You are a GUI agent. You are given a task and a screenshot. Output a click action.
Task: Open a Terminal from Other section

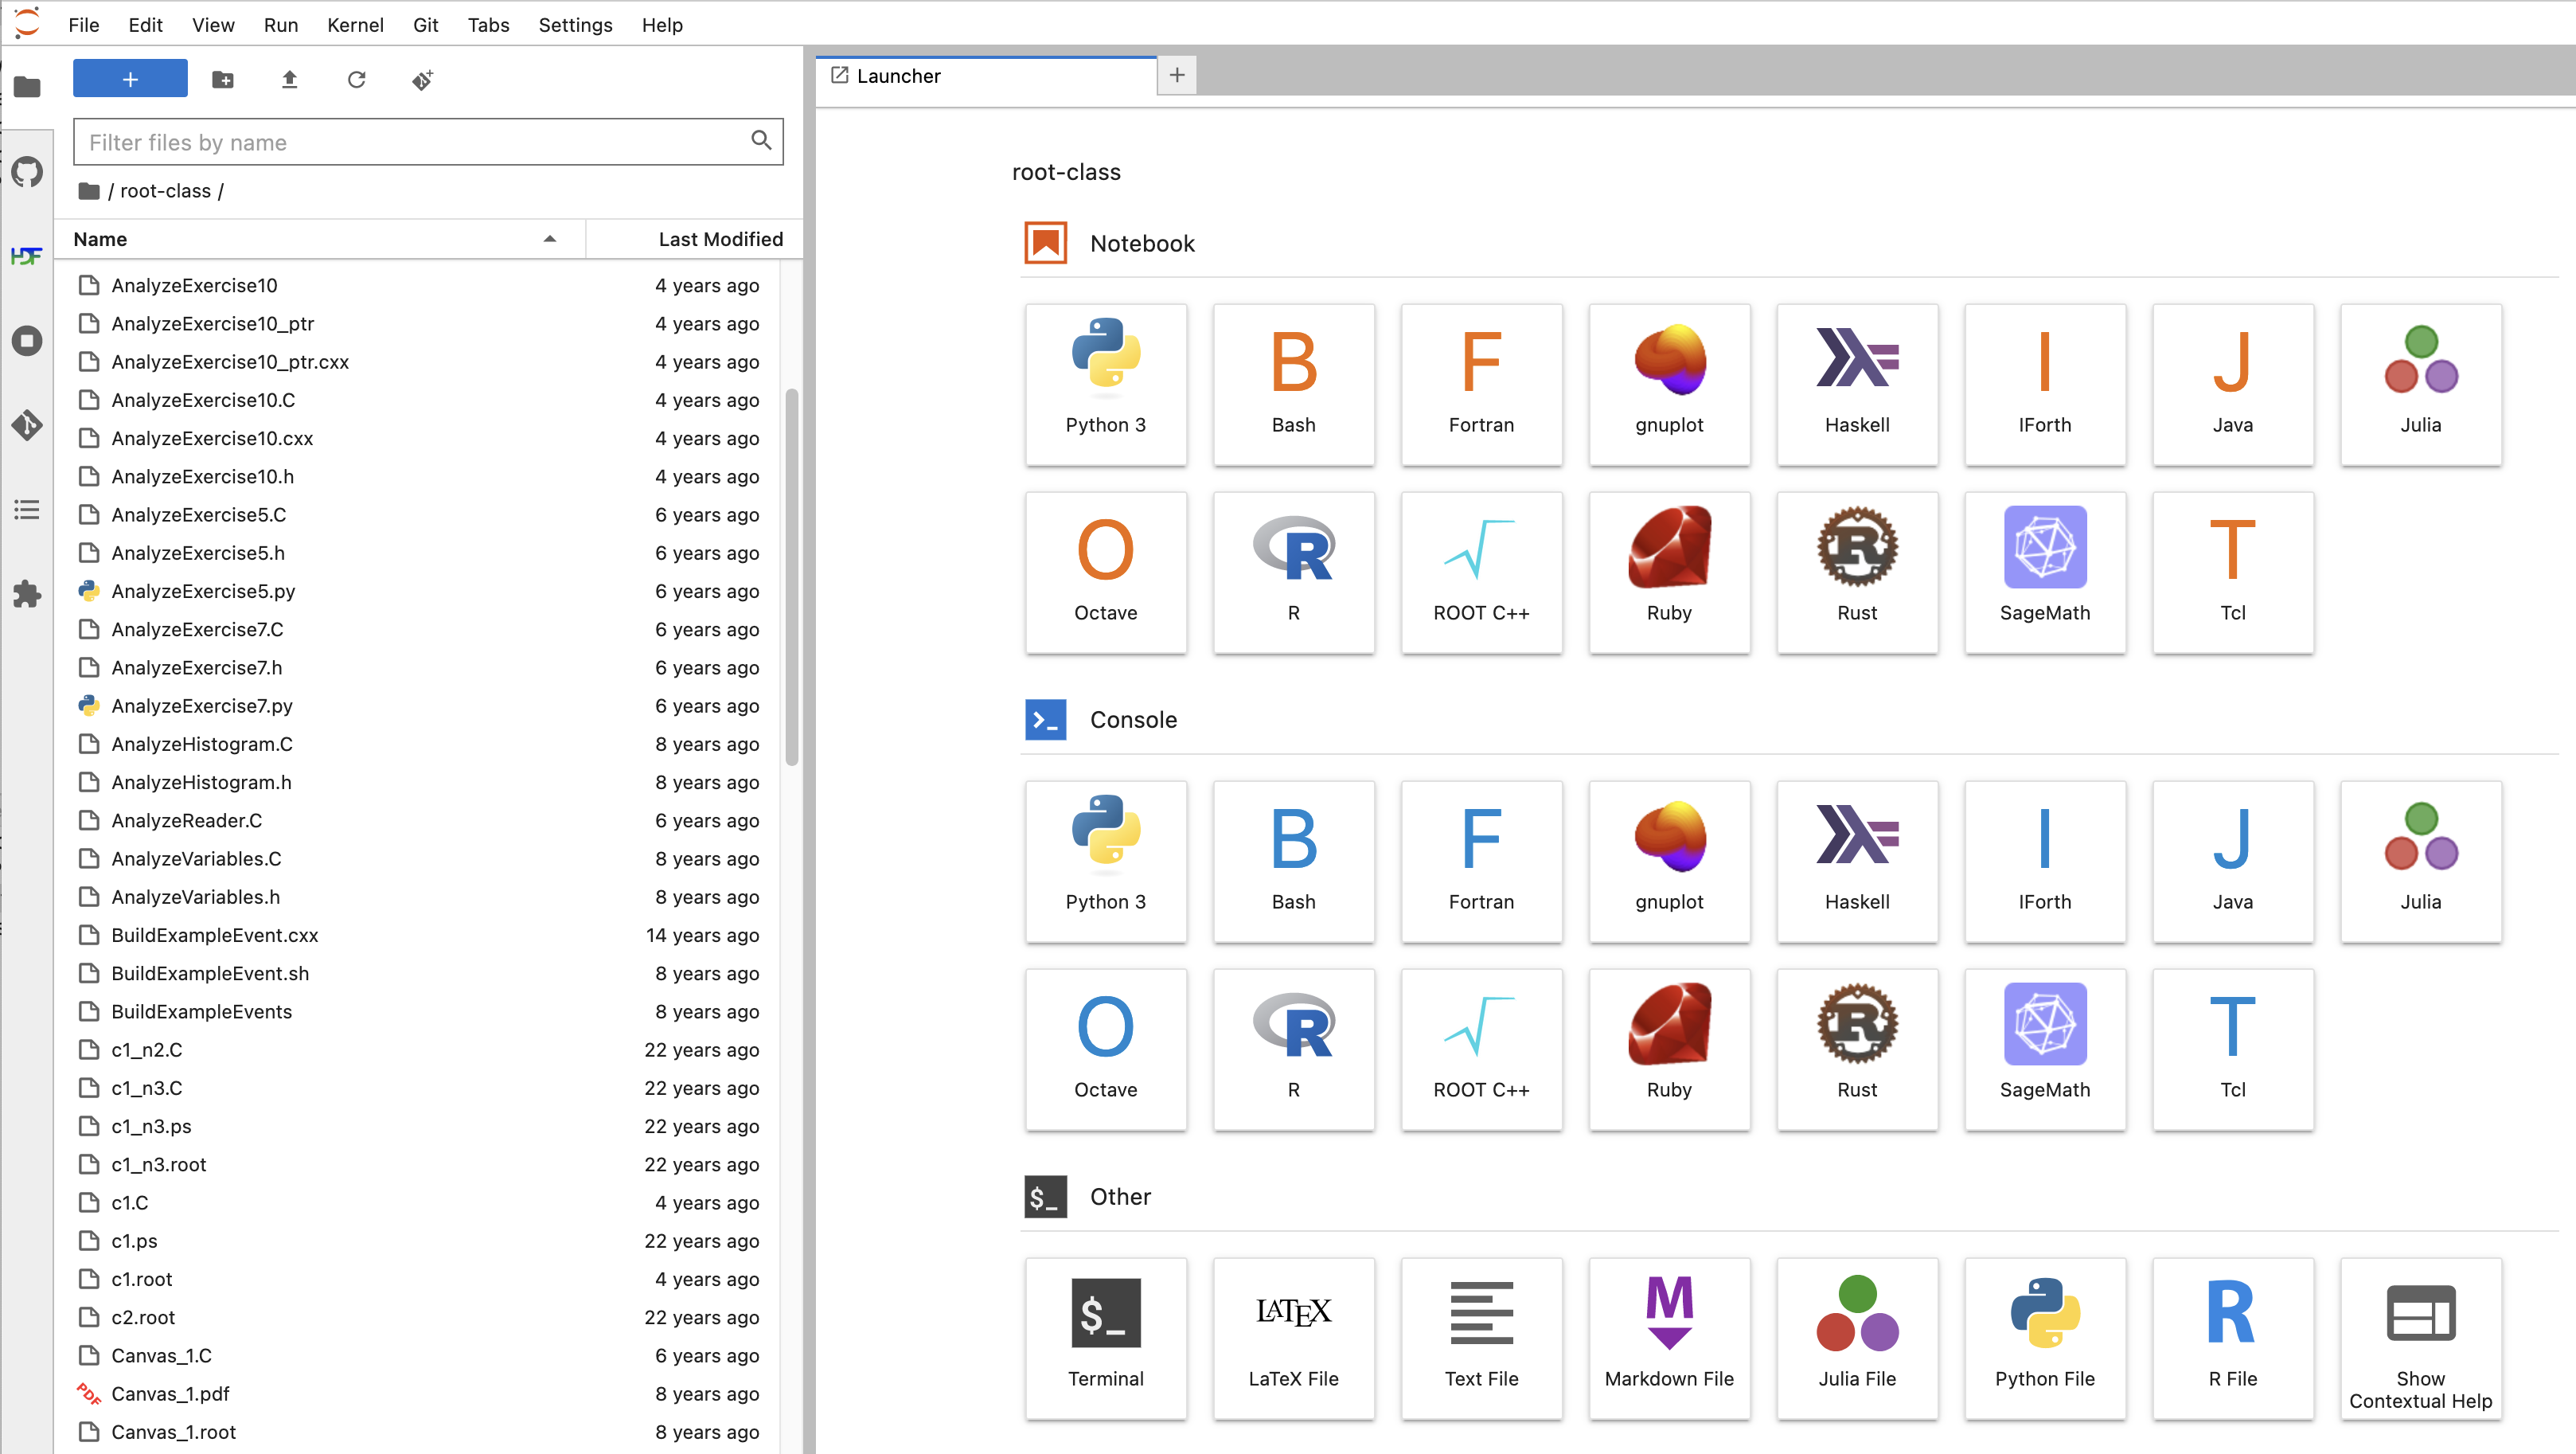click(1105, 1337)
